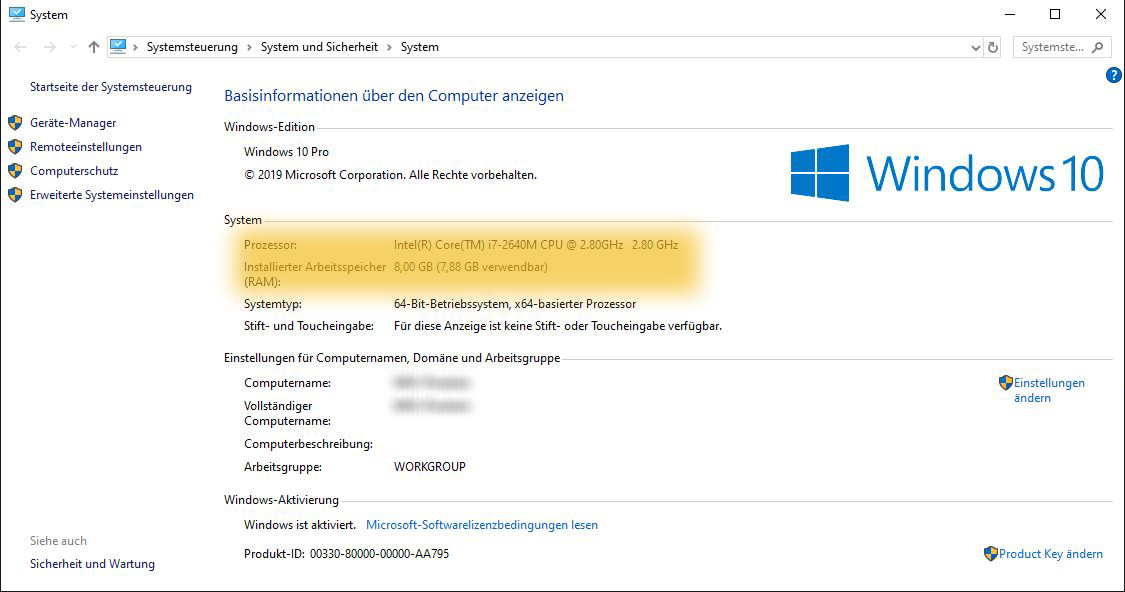Click the Windows 10 logo
The image size is (1125, 592).
[947, 173]
